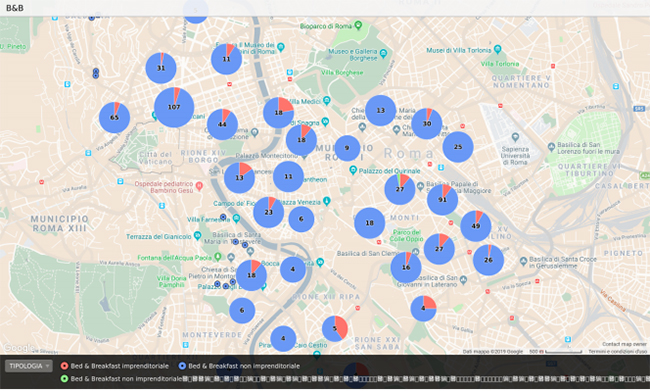650x391 pixels.
Task: Open the Contact map owner link
Action: (624, 344)
